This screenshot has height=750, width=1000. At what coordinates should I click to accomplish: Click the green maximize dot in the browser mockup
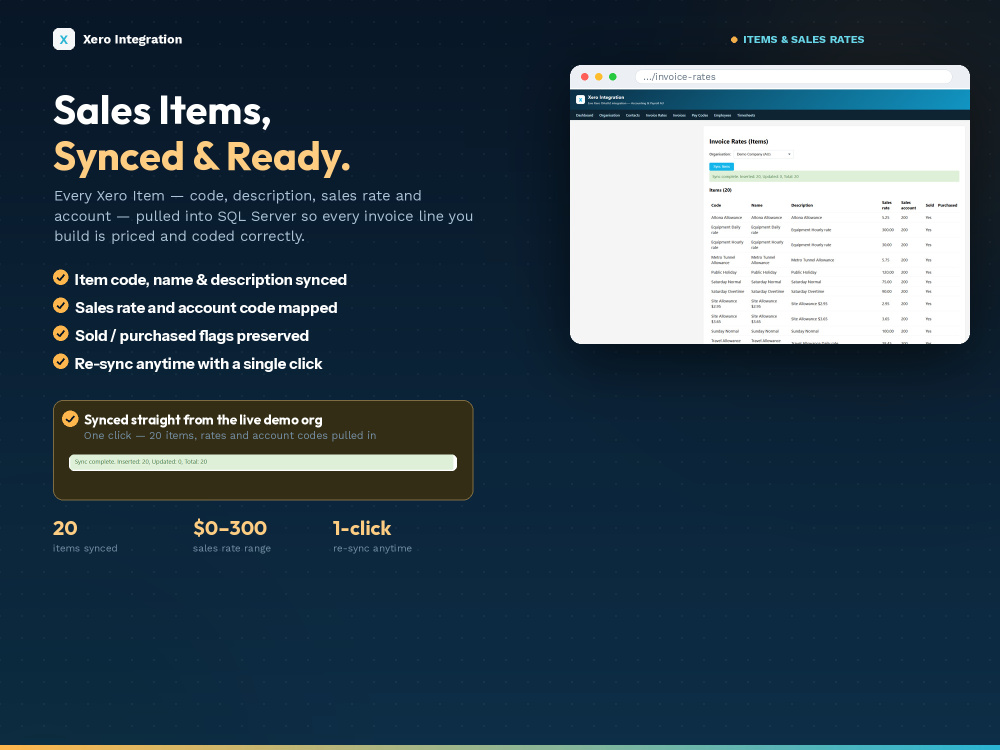tap(613, 77)
